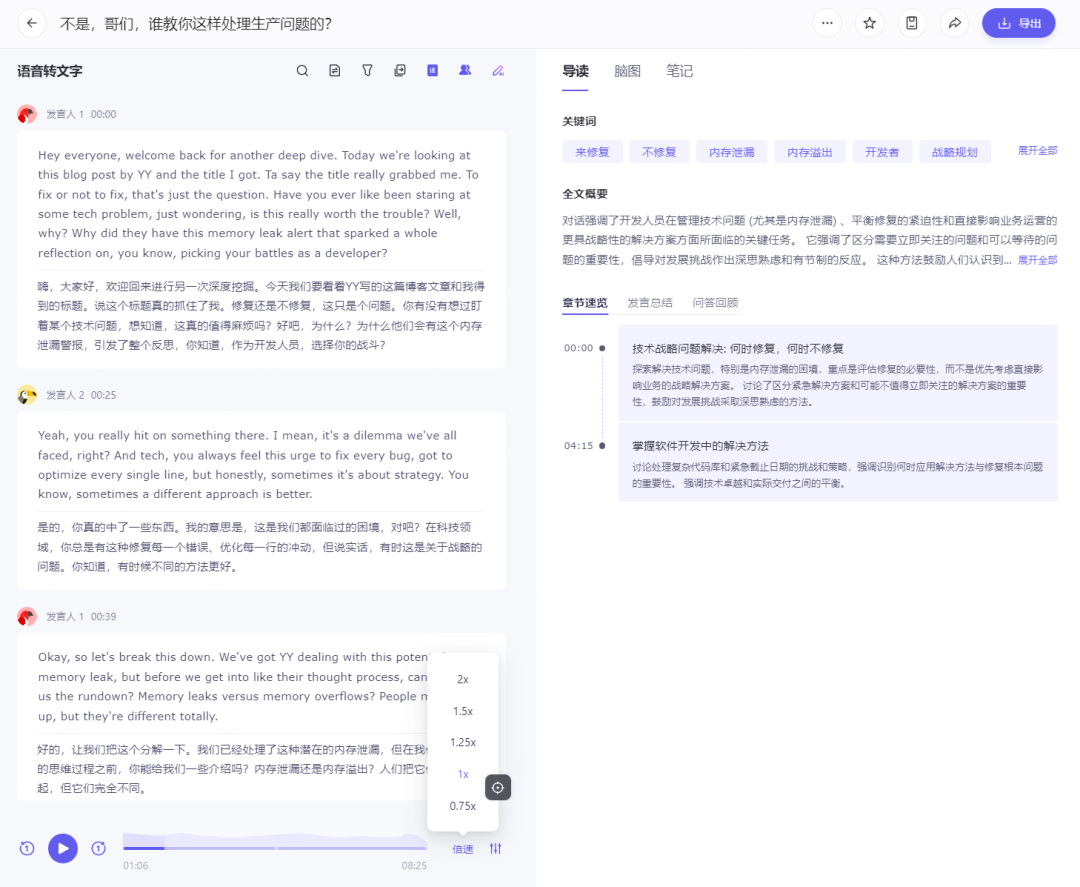The image size is (1080, 887).
Task: Select the 章节速览 sub-tab
Action: pos(585,303)
